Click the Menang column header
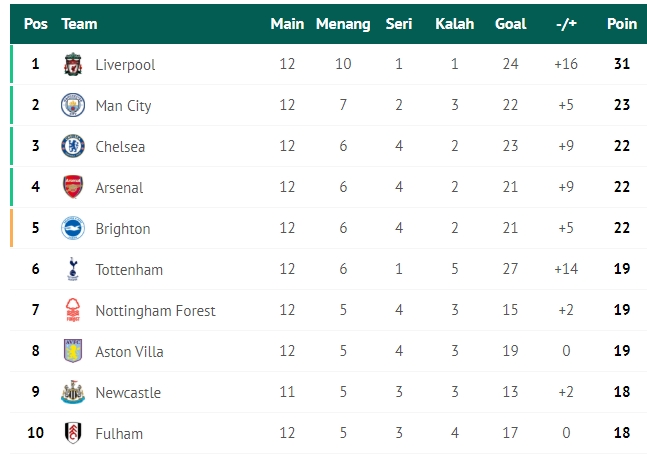 343,24
